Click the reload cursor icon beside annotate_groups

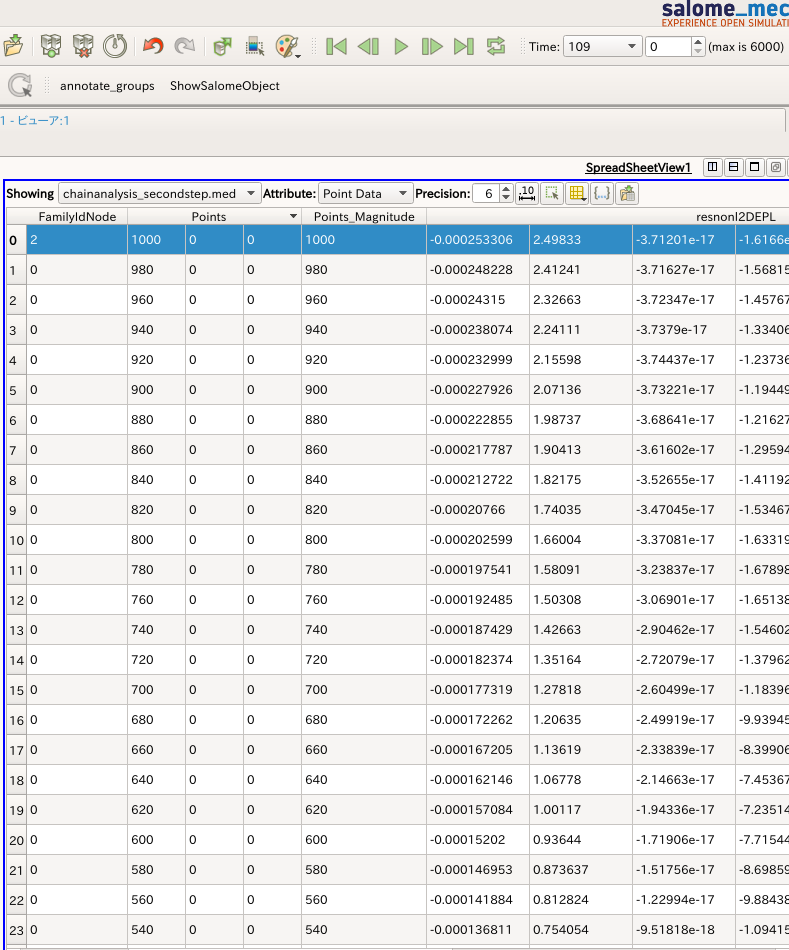click(21, 85)
